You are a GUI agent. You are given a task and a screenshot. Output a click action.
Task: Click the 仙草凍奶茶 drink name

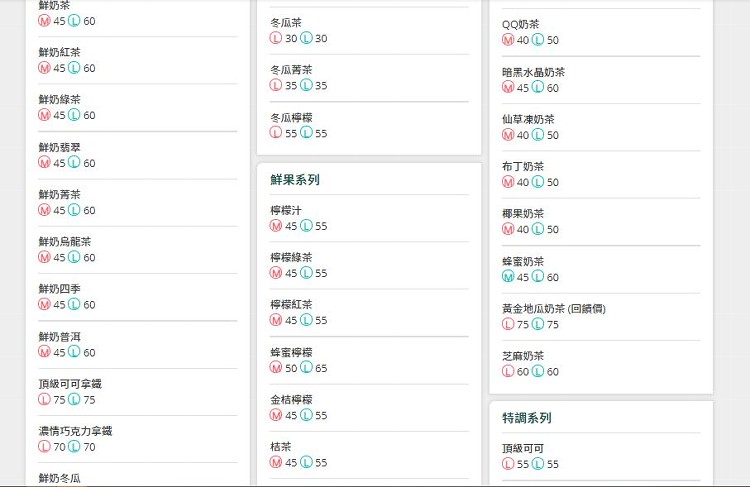[530, 119]
